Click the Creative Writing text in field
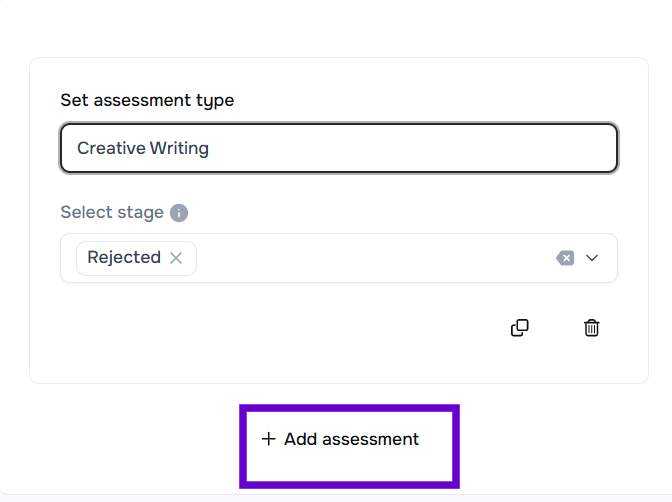The image size is (672, 502). pyautogui.click(x=143, y=148)
